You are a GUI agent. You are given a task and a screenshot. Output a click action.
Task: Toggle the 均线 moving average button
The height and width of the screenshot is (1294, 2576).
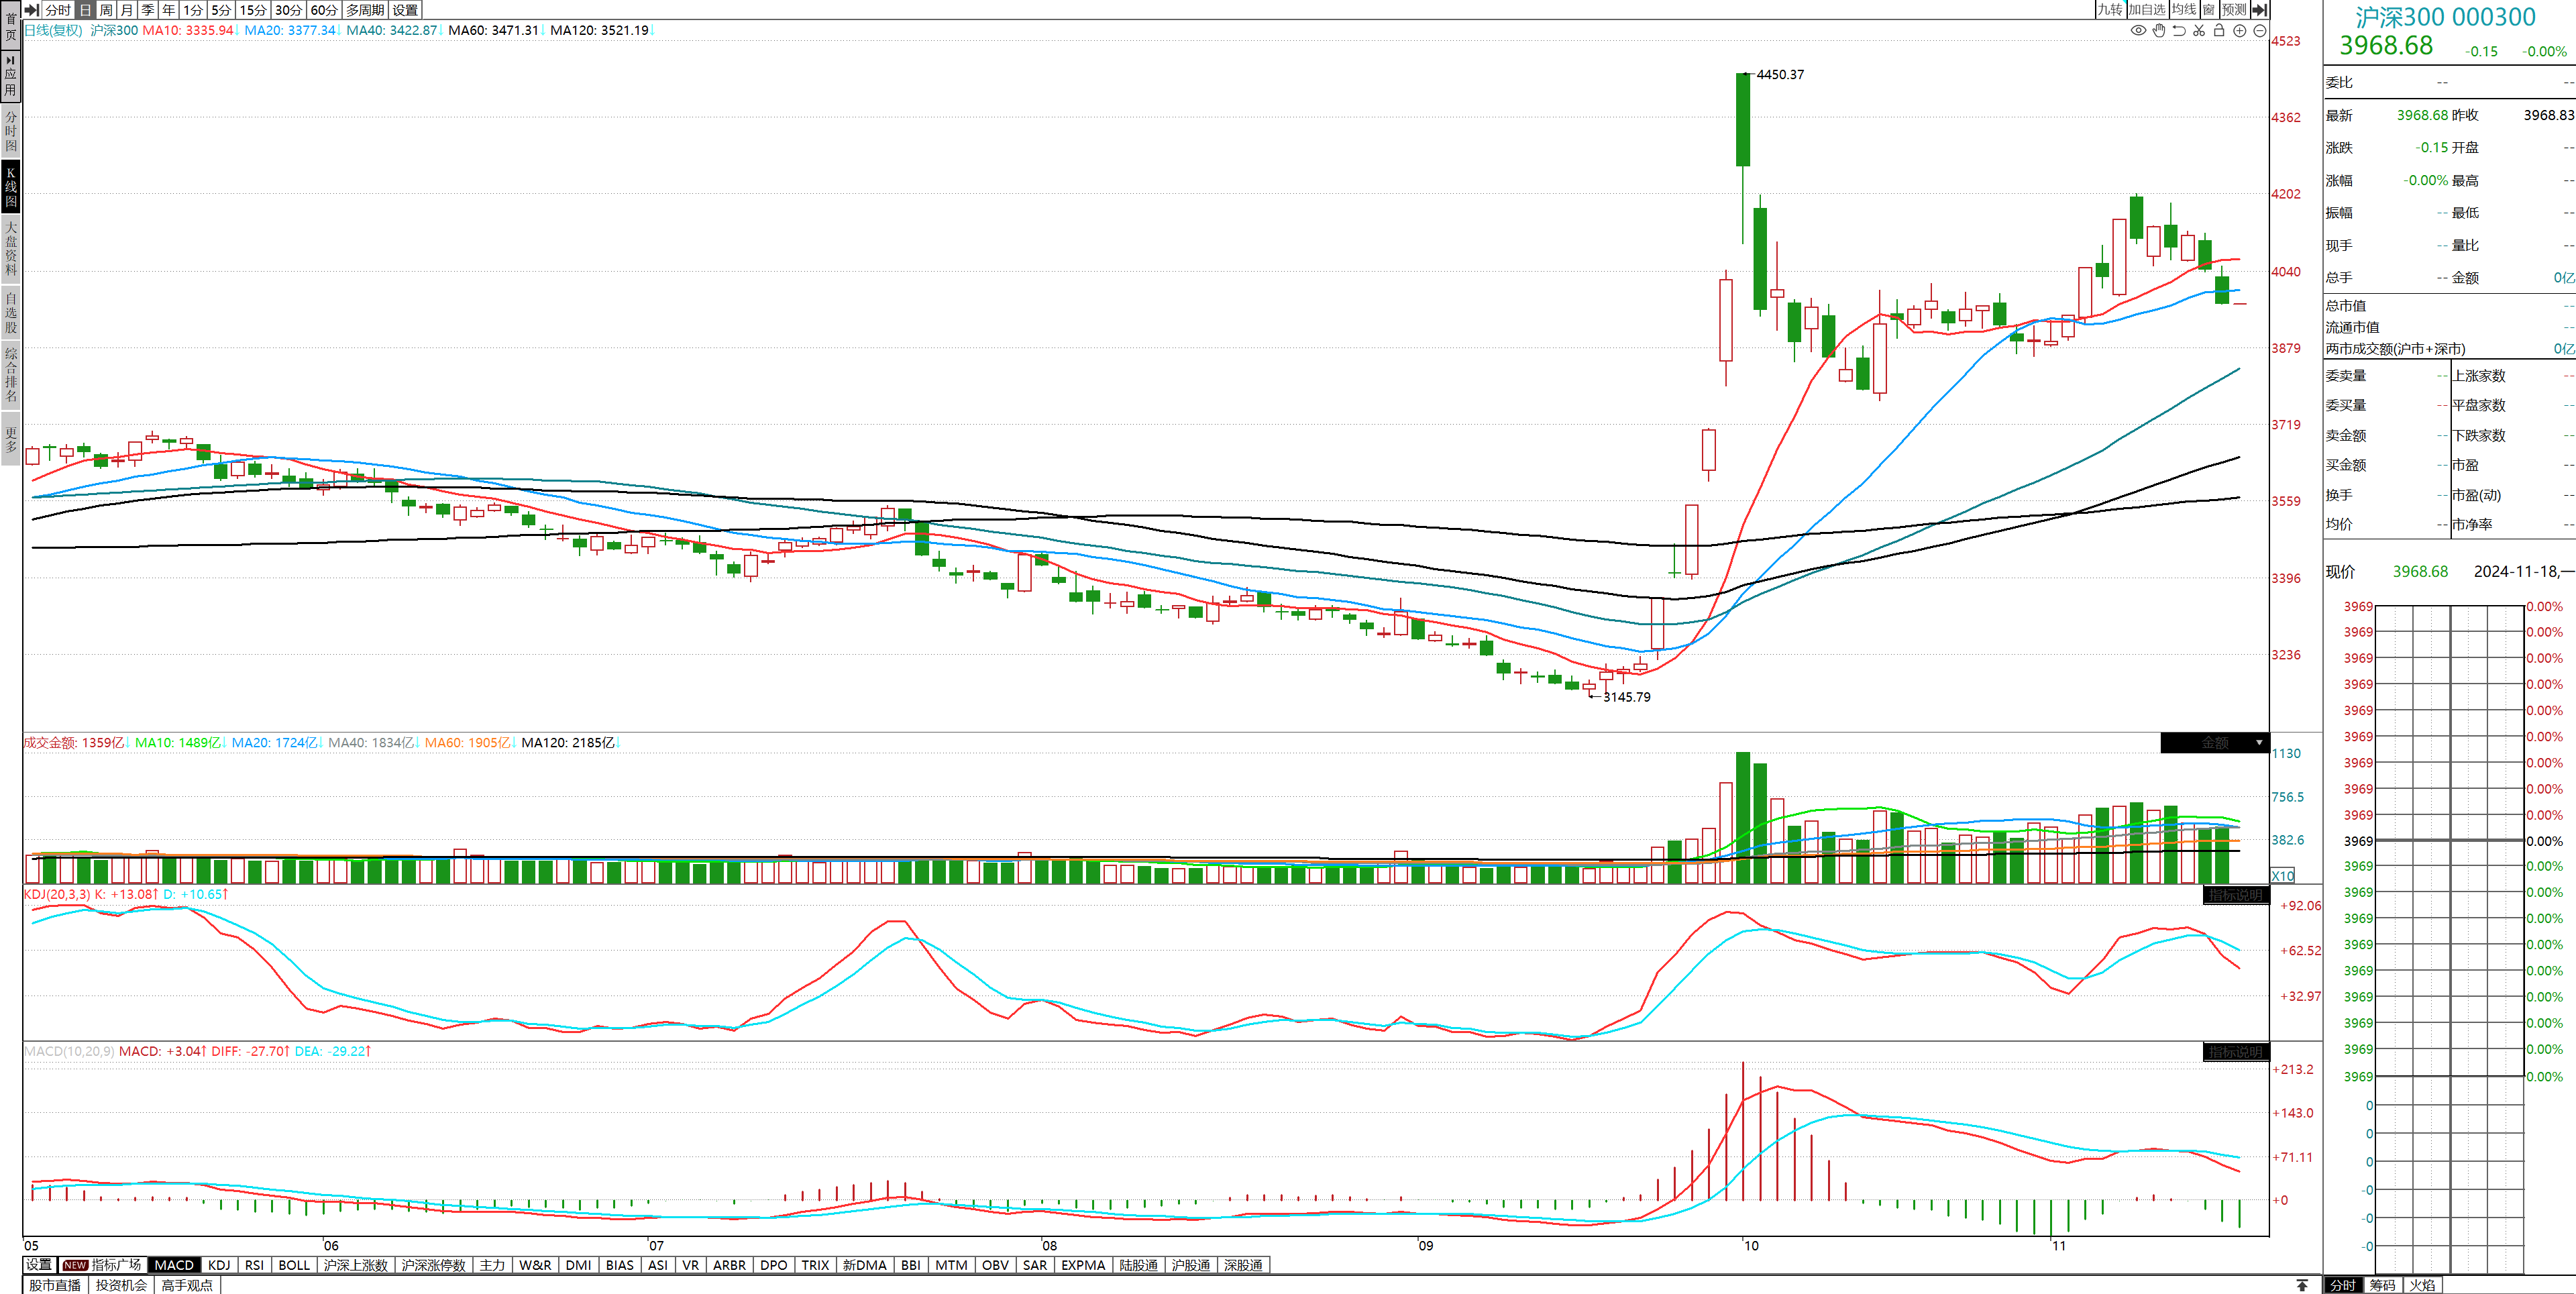tap(2184, 10)
